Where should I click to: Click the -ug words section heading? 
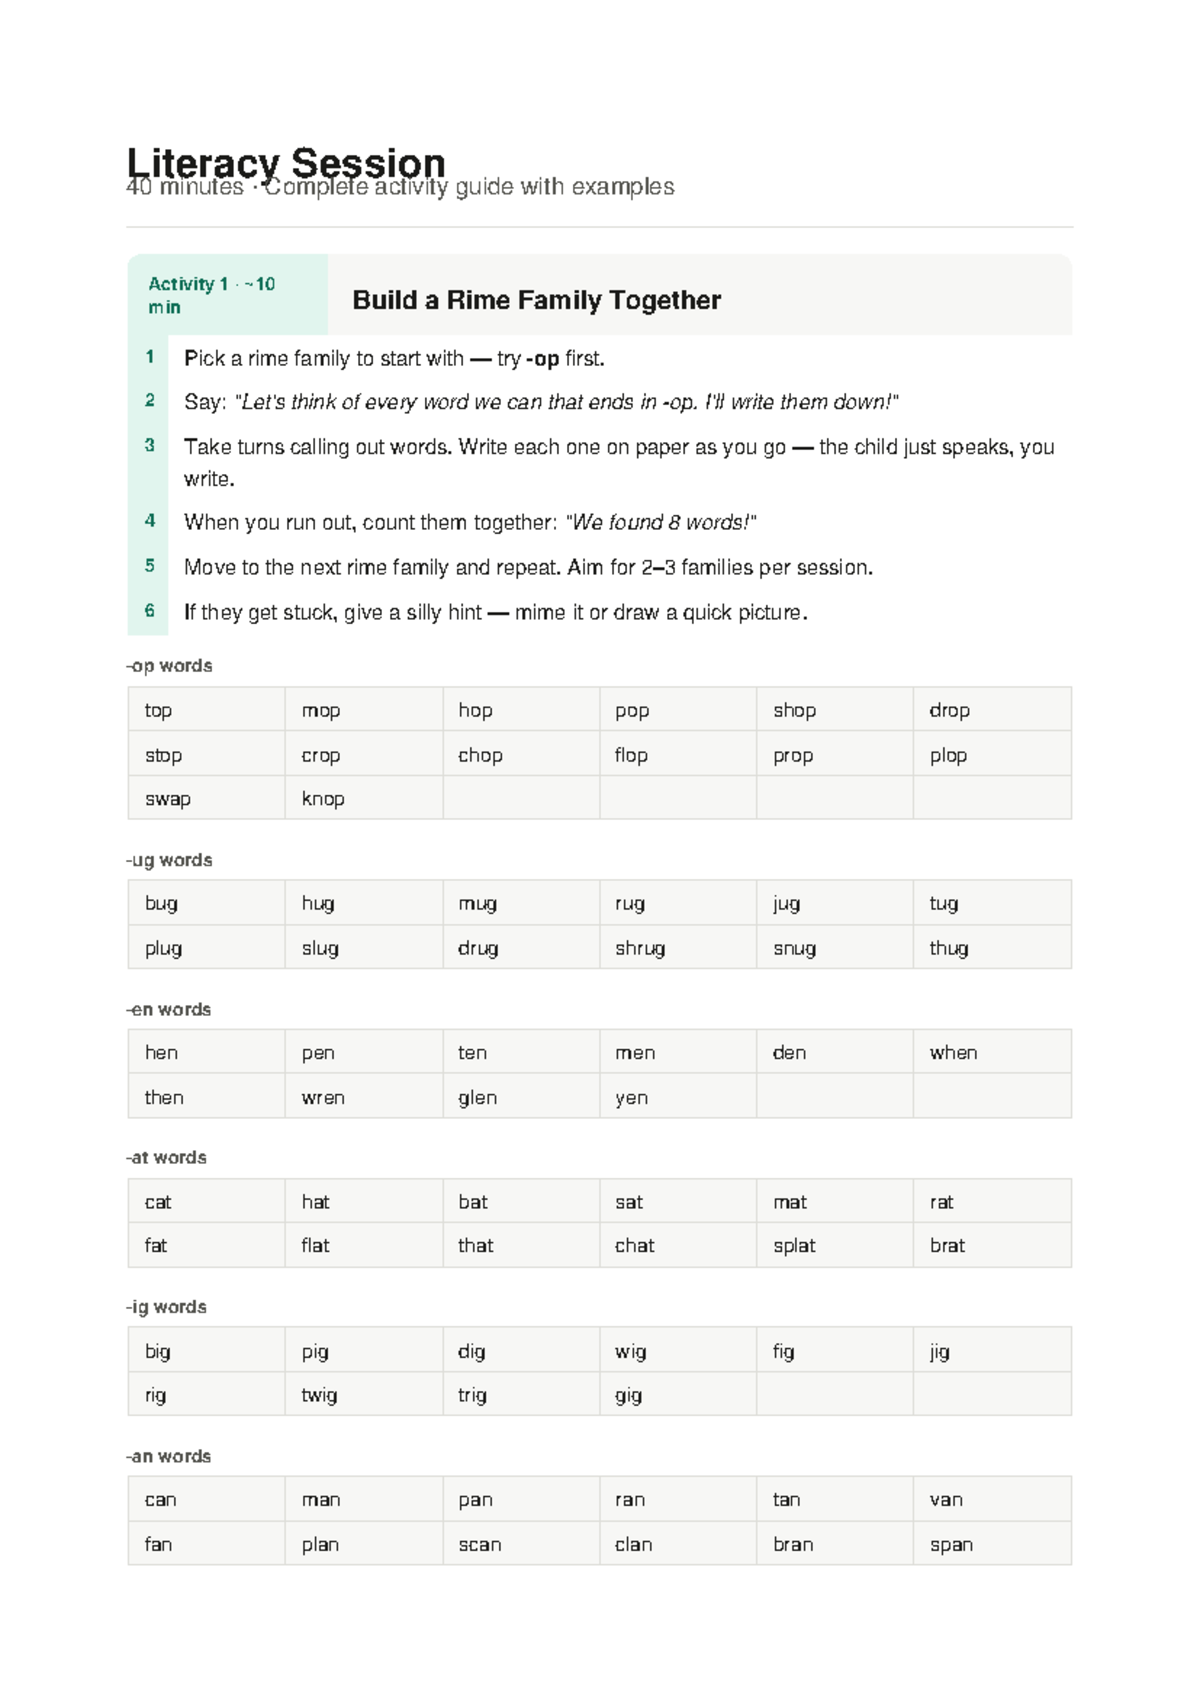(169, 860)
